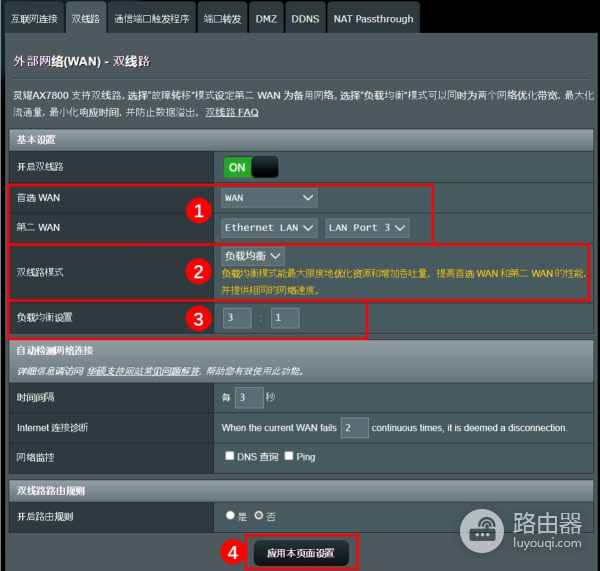This screenshot has width=600, height=571.
Task: Enable the Ping checkbox
Action: 289,457
